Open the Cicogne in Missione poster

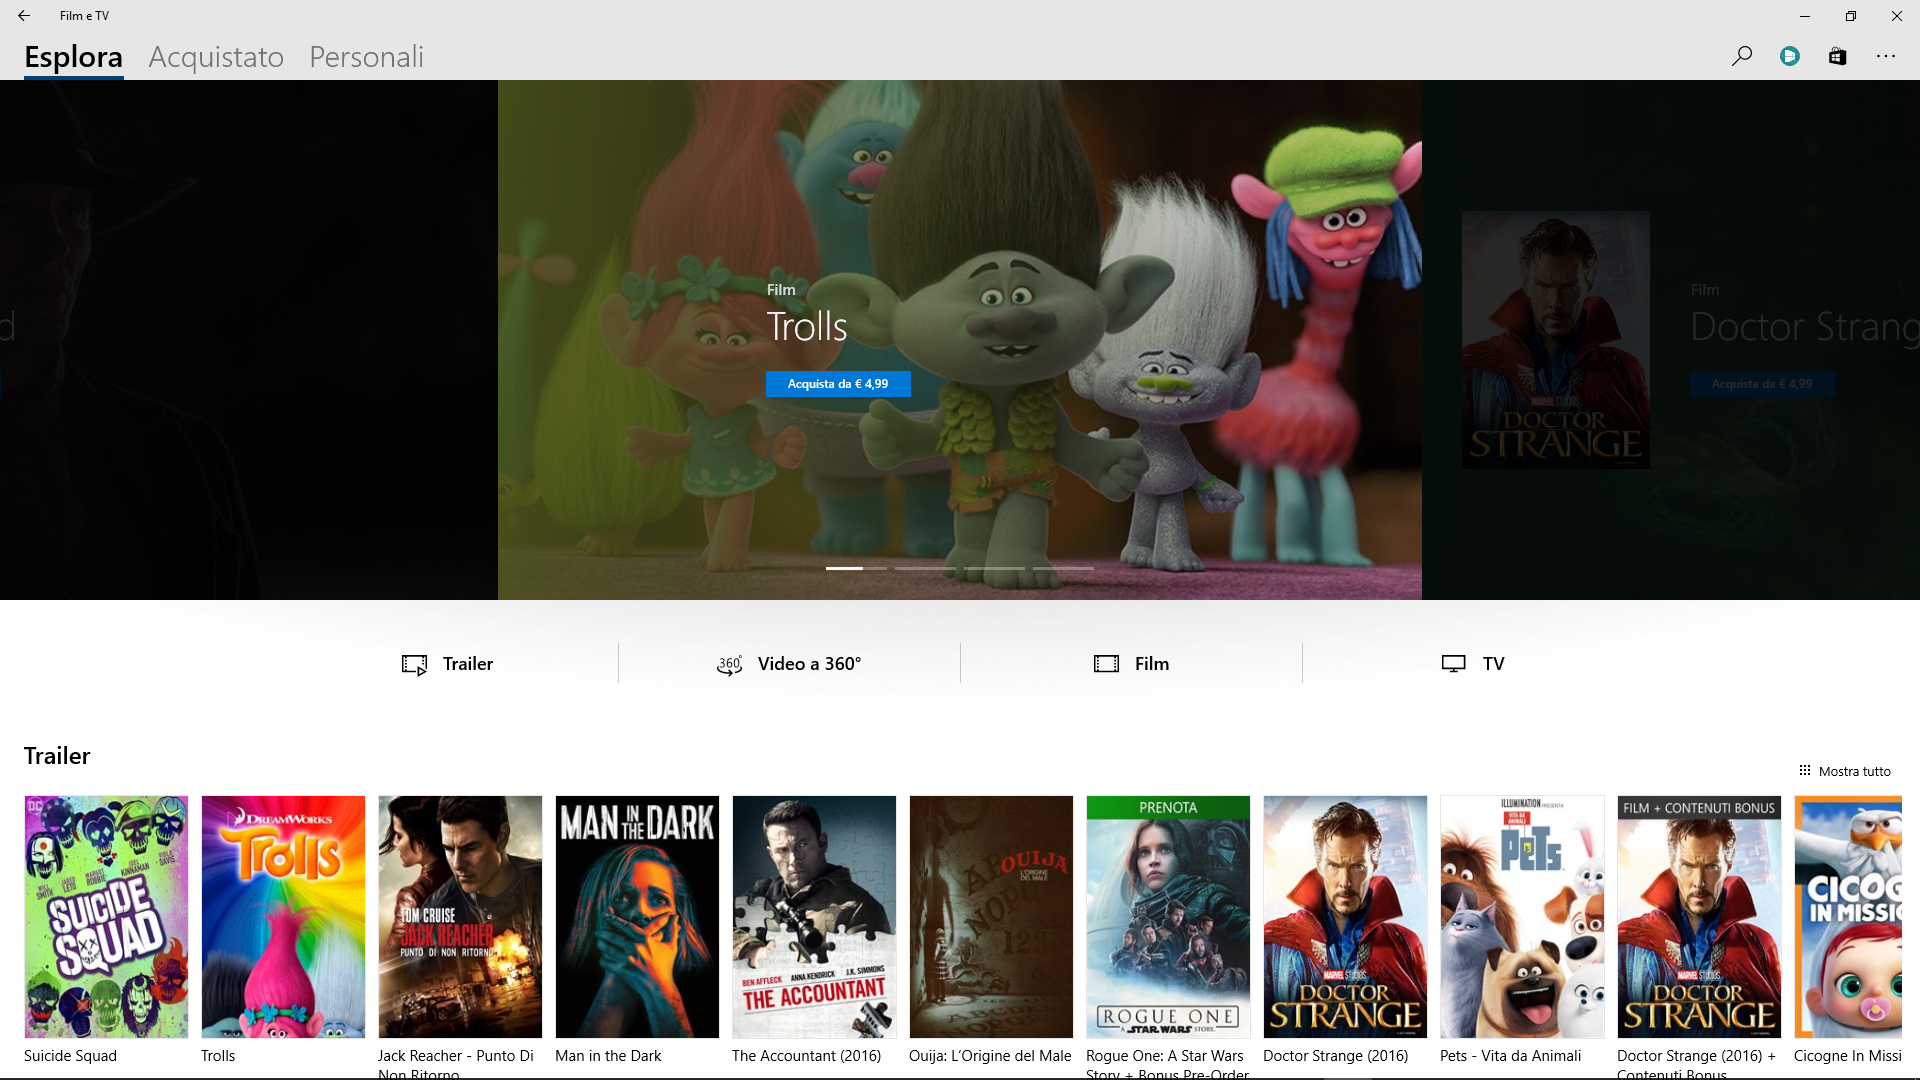click(1848, 917)
